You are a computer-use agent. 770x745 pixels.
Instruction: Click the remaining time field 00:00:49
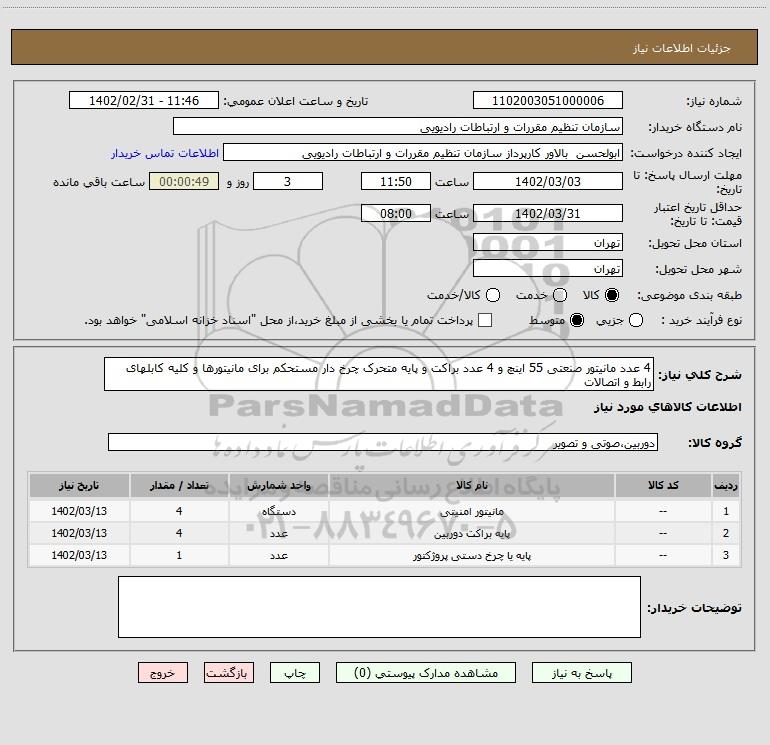(184, 181)
